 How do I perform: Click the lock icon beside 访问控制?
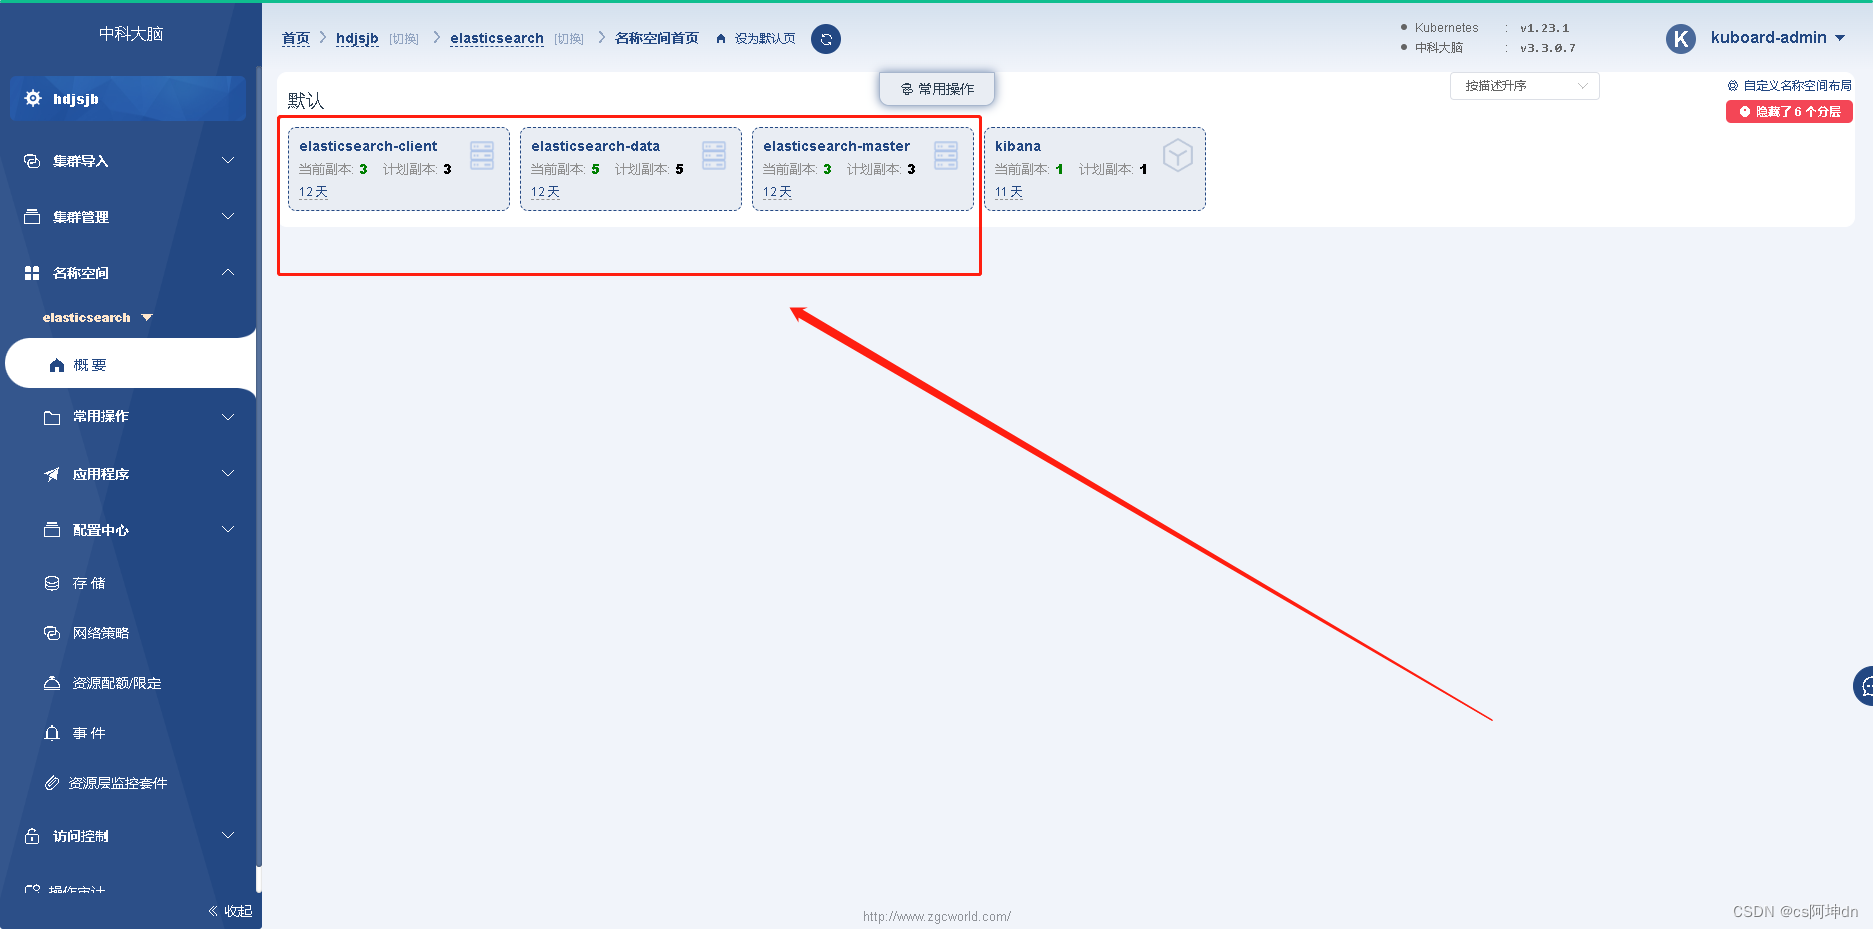32,836
